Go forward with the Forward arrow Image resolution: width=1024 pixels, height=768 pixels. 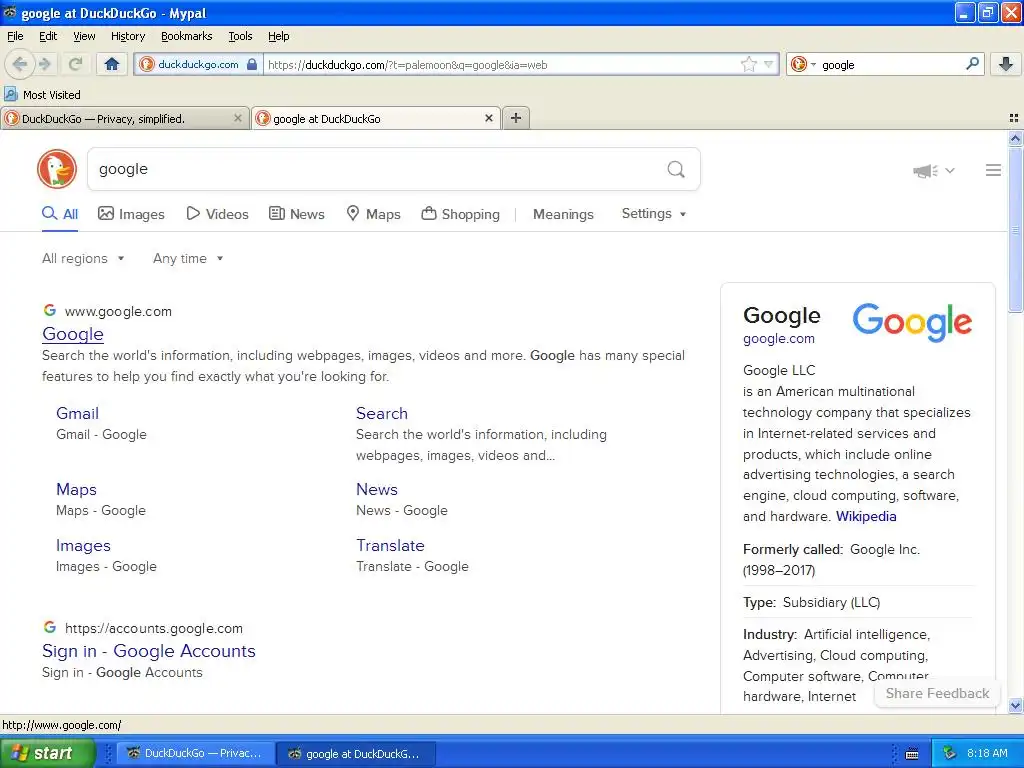(45, 64)
